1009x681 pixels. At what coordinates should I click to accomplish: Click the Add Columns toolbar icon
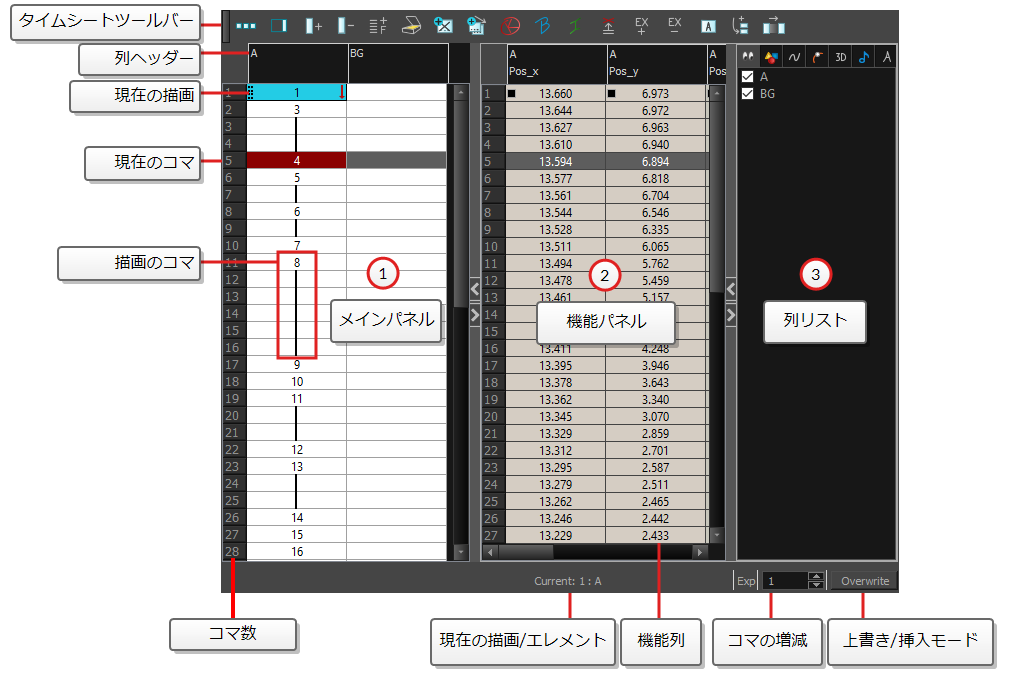(x=313, y=26)
